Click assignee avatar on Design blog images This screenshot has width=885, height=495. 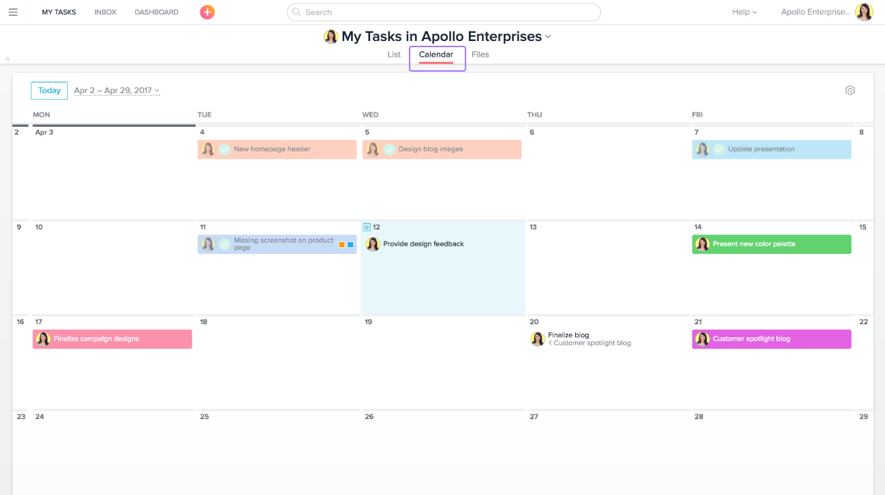coord(373,149)
